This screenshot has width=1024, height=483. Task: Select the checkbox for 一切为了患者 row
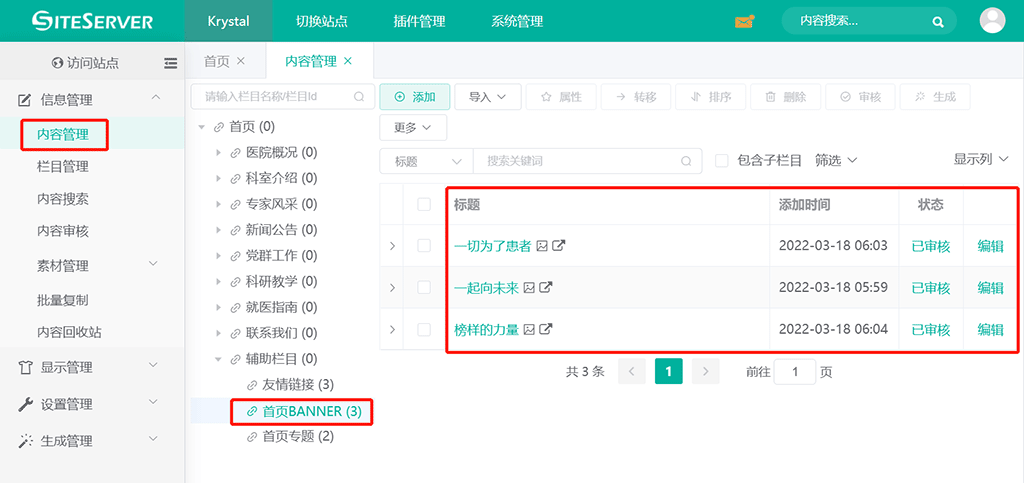pyautogui.click(x=424, y=246)
